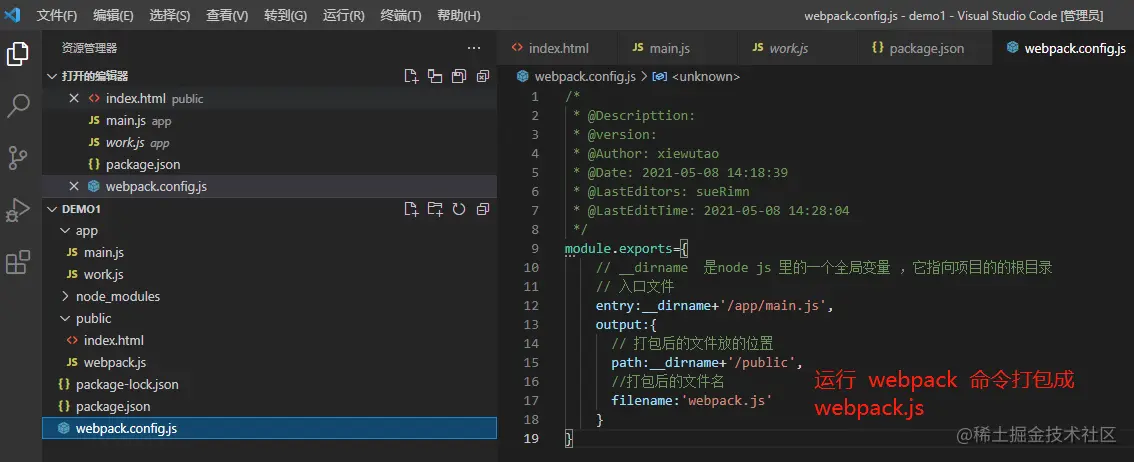Open index.html under public folder

pyautogui.click(x=269, y=340)
